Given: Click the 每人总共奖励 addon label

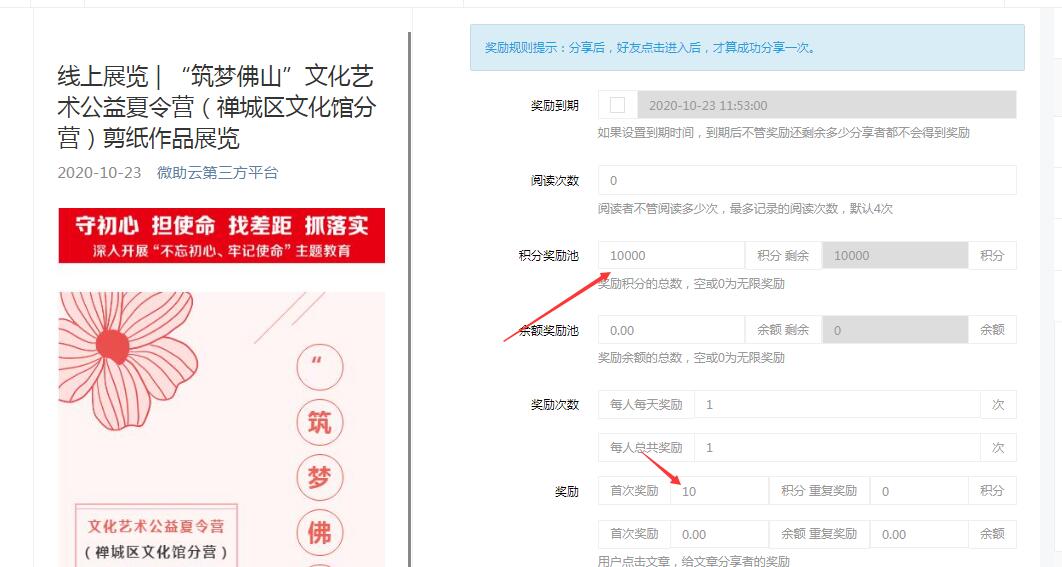Looking at the screenshot, I should tap(646, 447).
